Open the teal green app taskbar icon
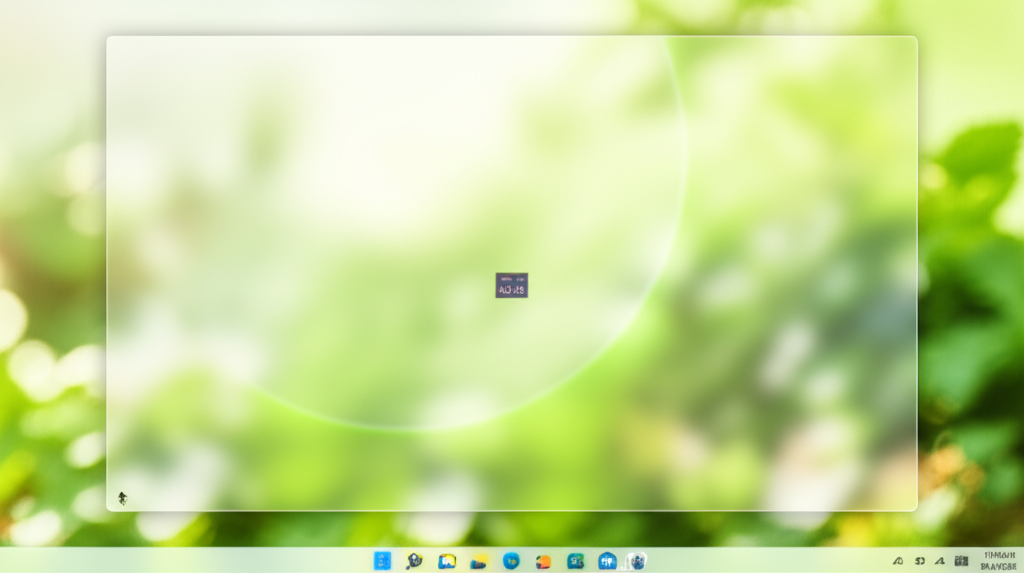The height and width of the screenshot is (573, 1024). [575, 561]
